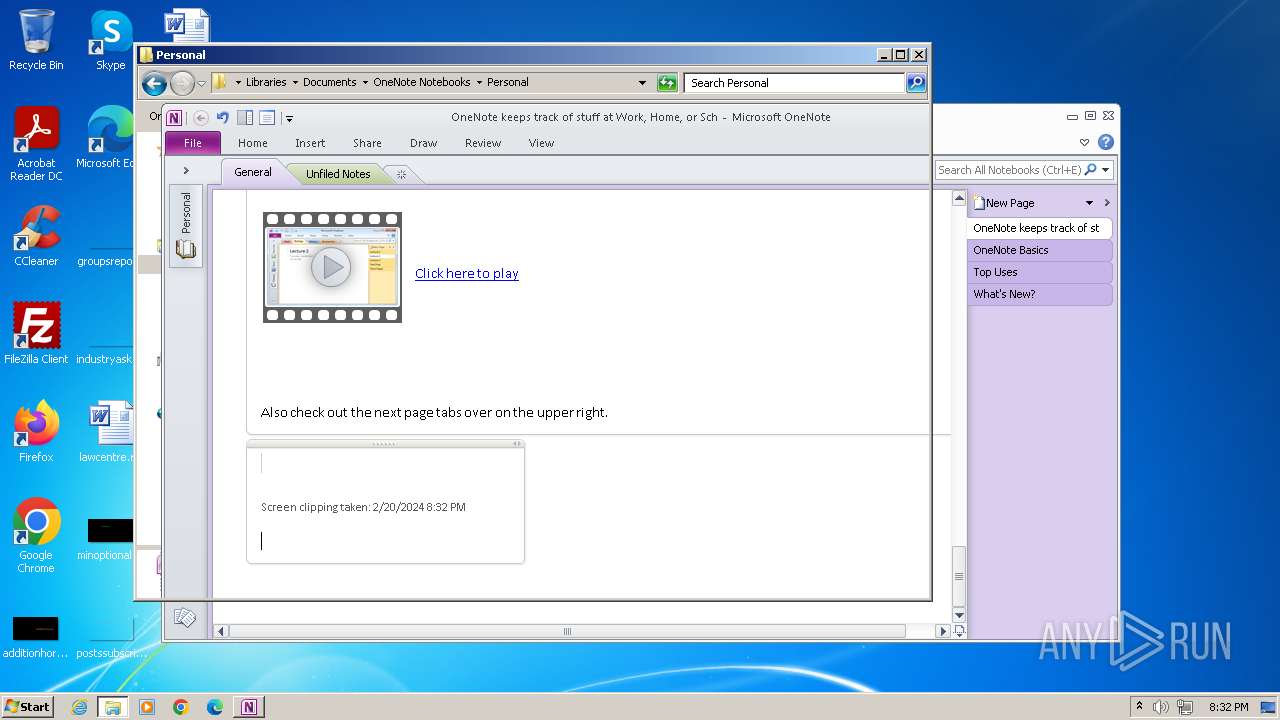The height and width of the screenshot is (720, 1280).
Task: Open the OneNote Basics page
Action: pos(1040,250)
